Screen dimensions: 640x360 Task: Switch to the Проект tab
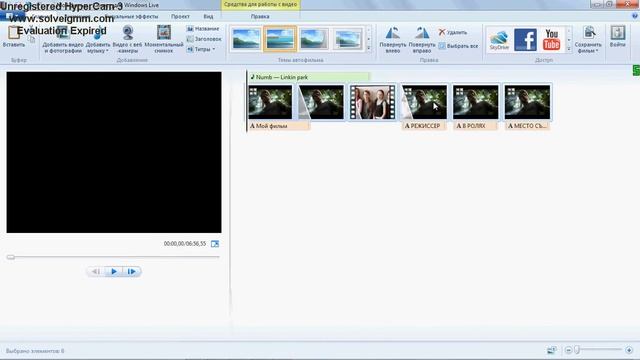[180, 16]
